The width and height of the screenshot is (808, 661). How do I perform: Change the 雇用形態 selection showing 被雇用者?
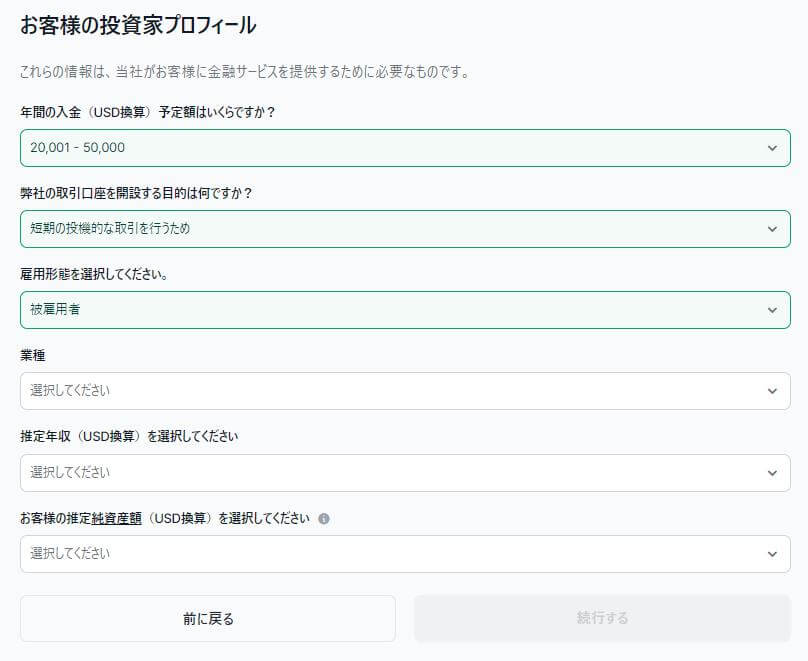[400, 310]
